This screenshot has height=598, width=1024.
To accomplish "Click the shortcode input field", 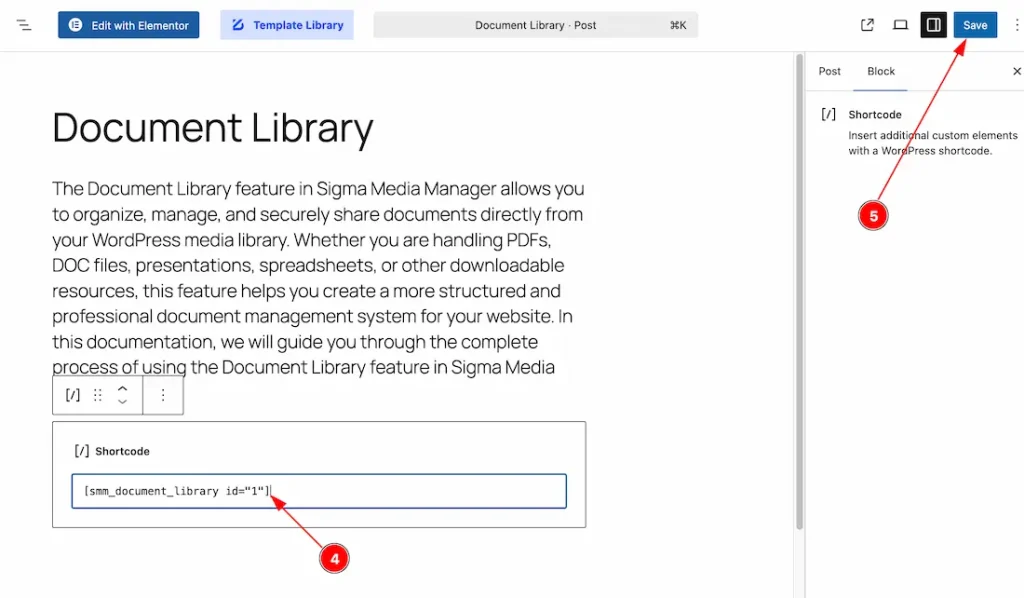I will [319, 491].
